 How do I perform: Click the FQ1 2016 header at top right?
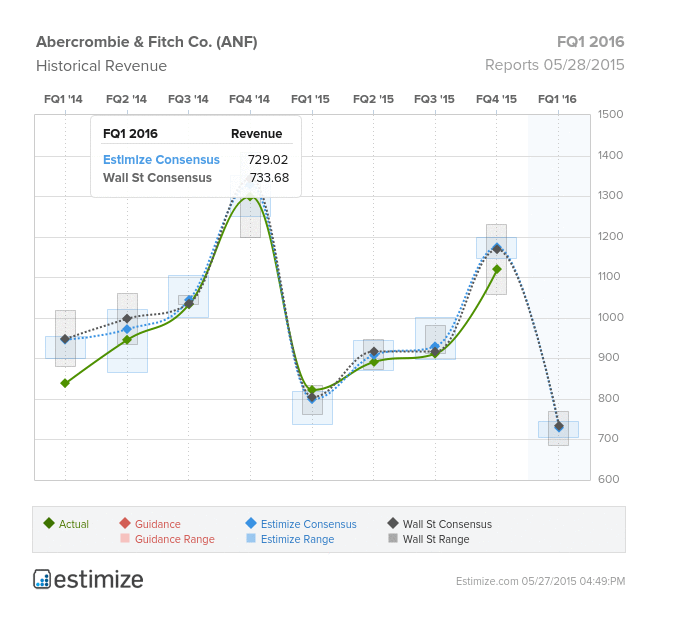click(590, 42)
